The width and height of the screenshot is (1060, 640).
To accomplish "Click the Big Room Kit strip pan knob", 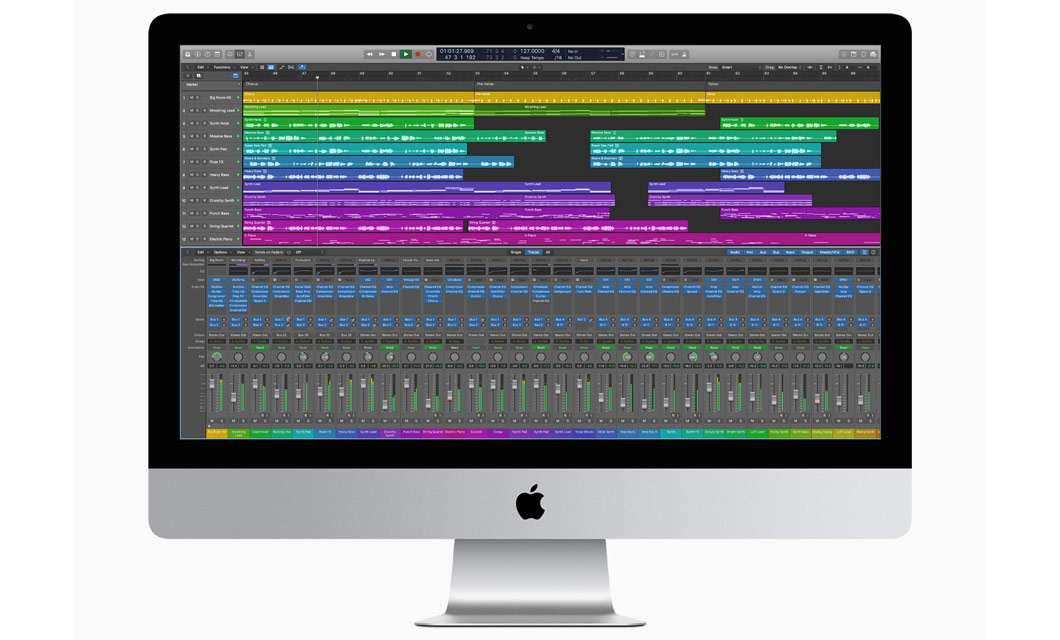I will point(216,356).
